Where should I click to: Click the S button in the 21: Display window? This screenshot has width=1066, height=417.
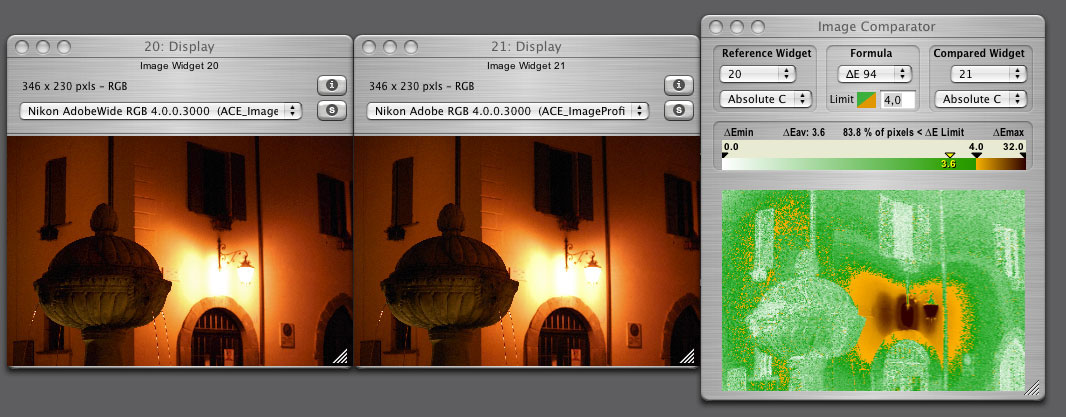click(678, 110)
